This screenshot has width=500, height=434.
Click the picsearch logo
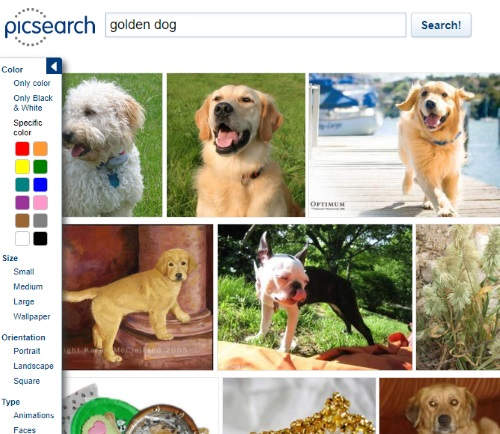[50, 27]
